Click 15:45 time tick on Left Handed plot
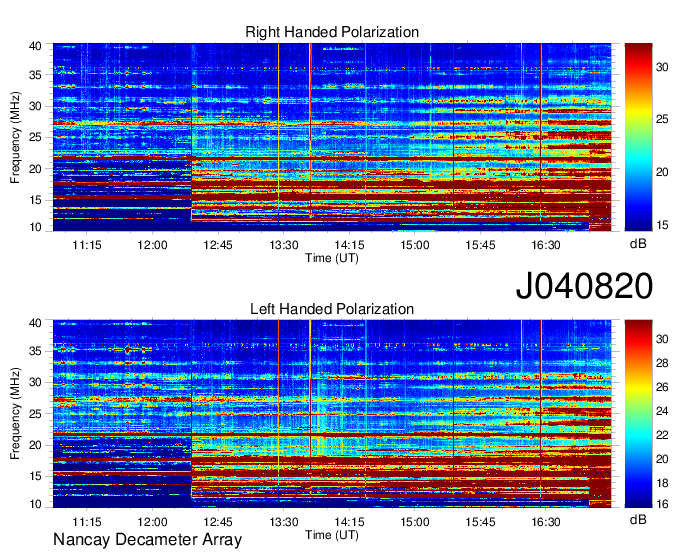 click(x=480, y=522)
